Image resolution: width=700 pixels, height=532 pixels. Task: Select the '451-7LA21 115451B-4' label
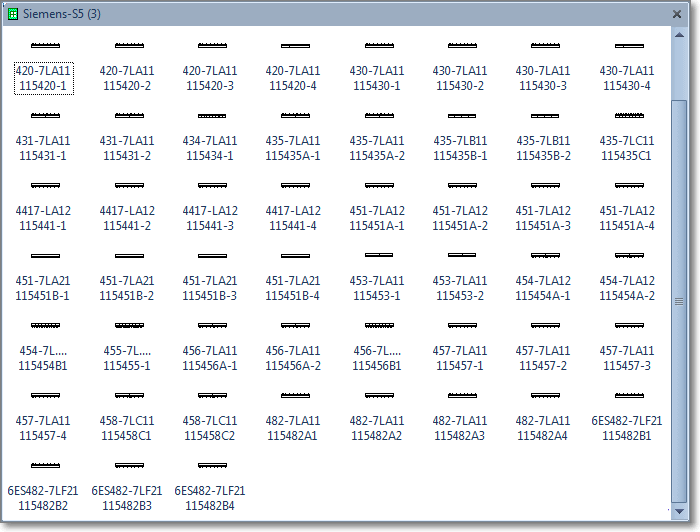coord(293,288)
